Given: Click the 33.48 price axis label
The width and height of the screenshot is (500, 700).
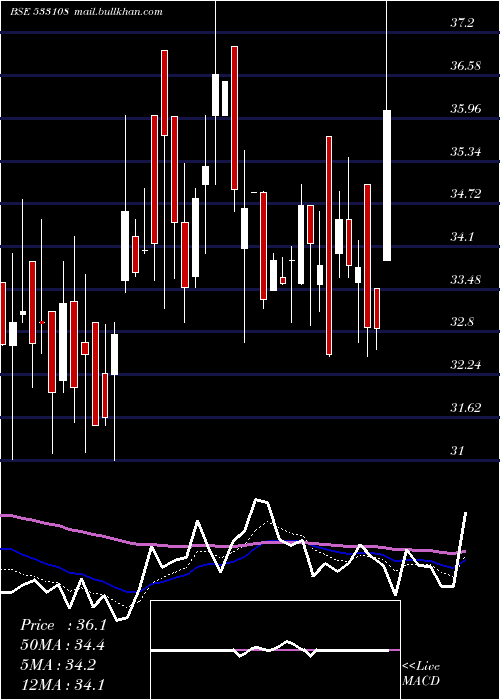Looking at the screenshot, I should pyautogui.click(x=465, y=280).
